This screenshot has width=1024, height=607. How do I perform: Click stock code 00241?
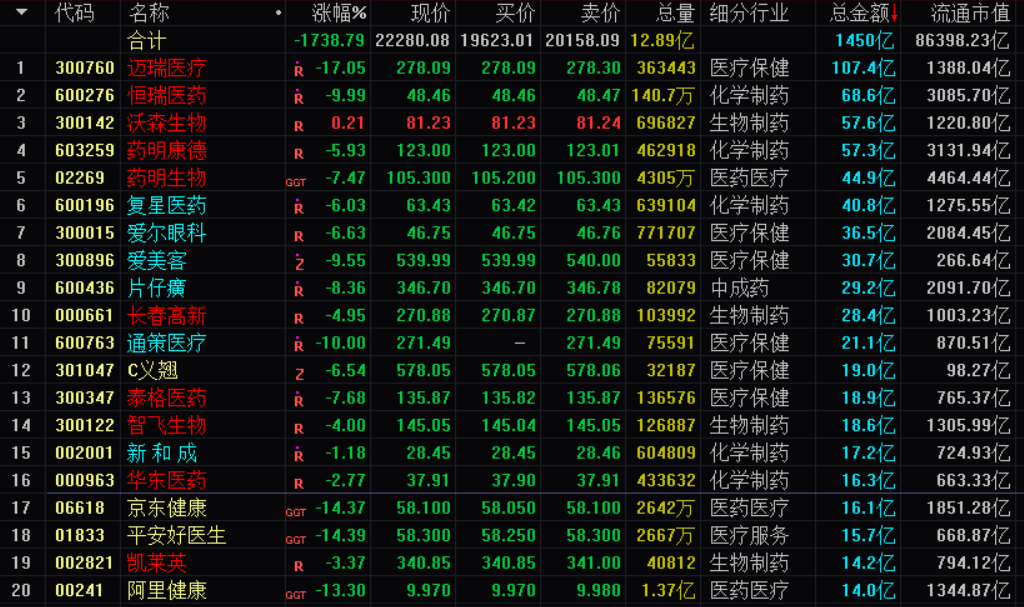(x=80, y=591)
